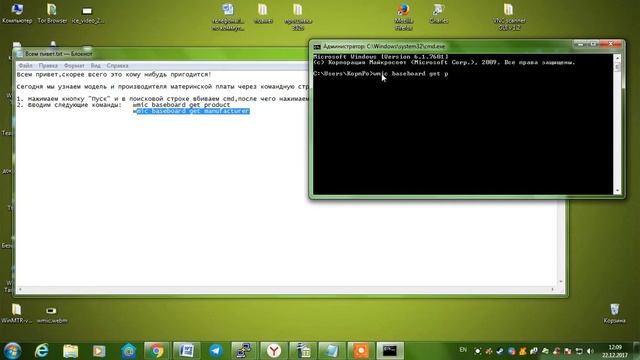Select the Корзина recycle bin icon
This screenshot has height=360, width=640.
[614, 313]
